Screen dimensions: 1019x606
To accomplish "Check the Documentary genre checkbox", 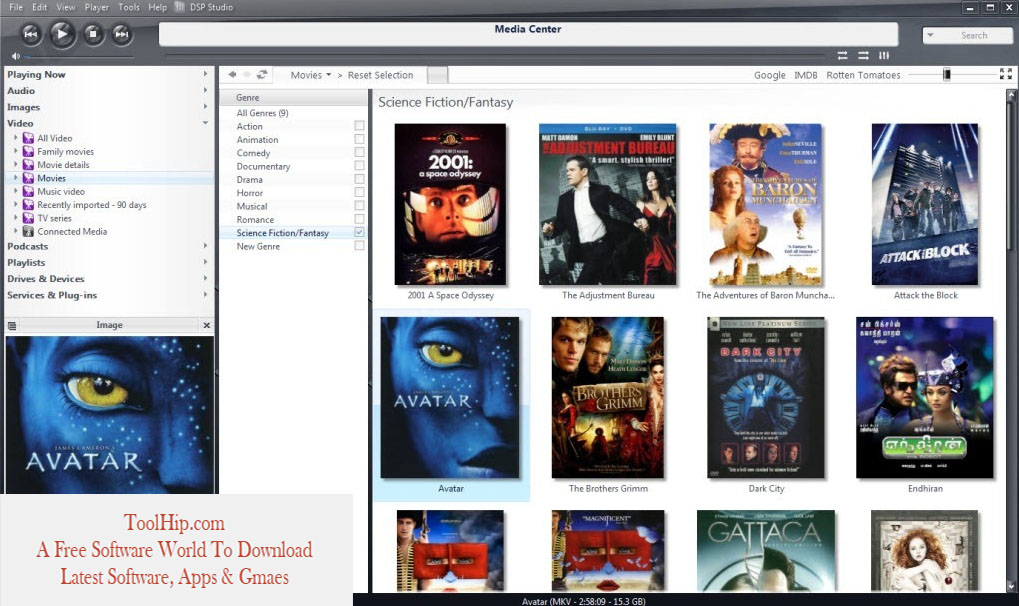I will [359, 166].
